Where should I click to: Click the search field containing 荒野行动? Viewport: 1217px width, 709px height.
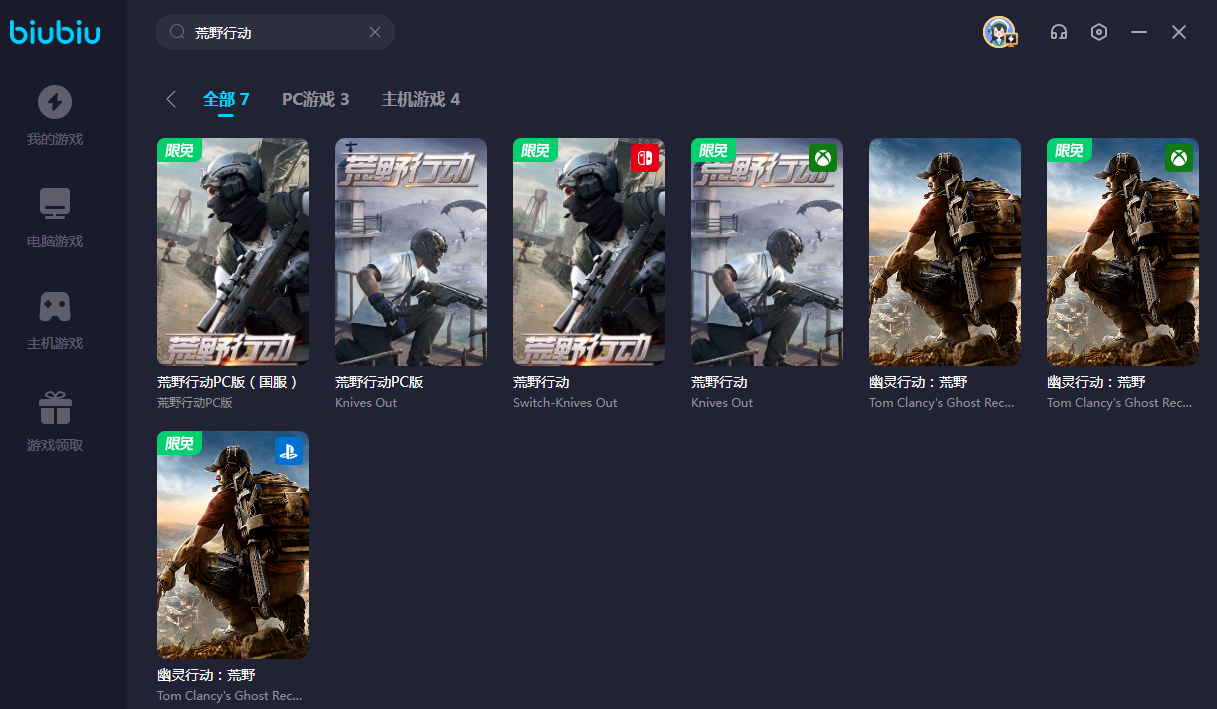click(x=275, y=32)
